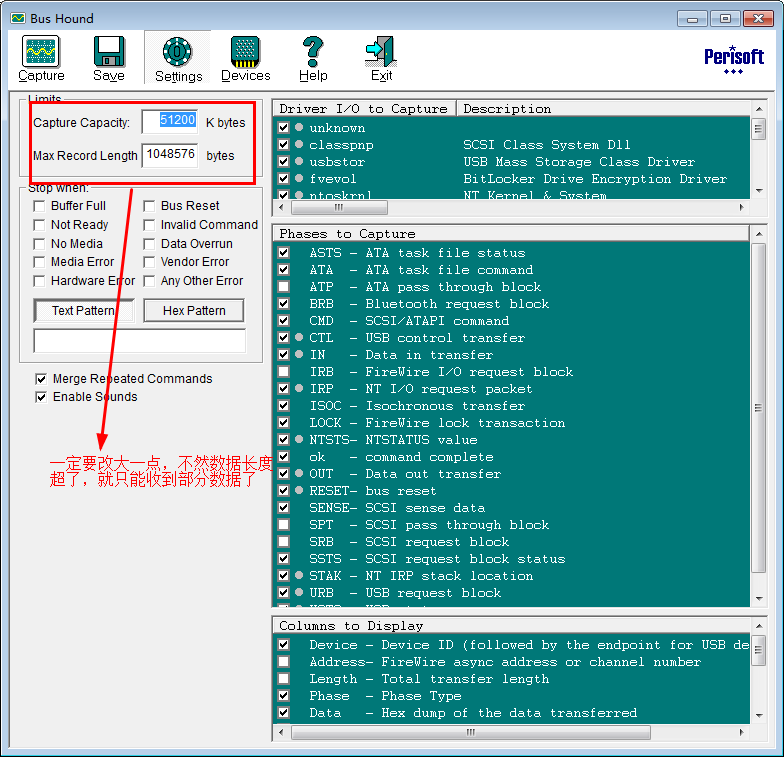The width and height of the screenshot is (784, 757).
Task: Click the Perisoft logo
Action: (734, 59)
